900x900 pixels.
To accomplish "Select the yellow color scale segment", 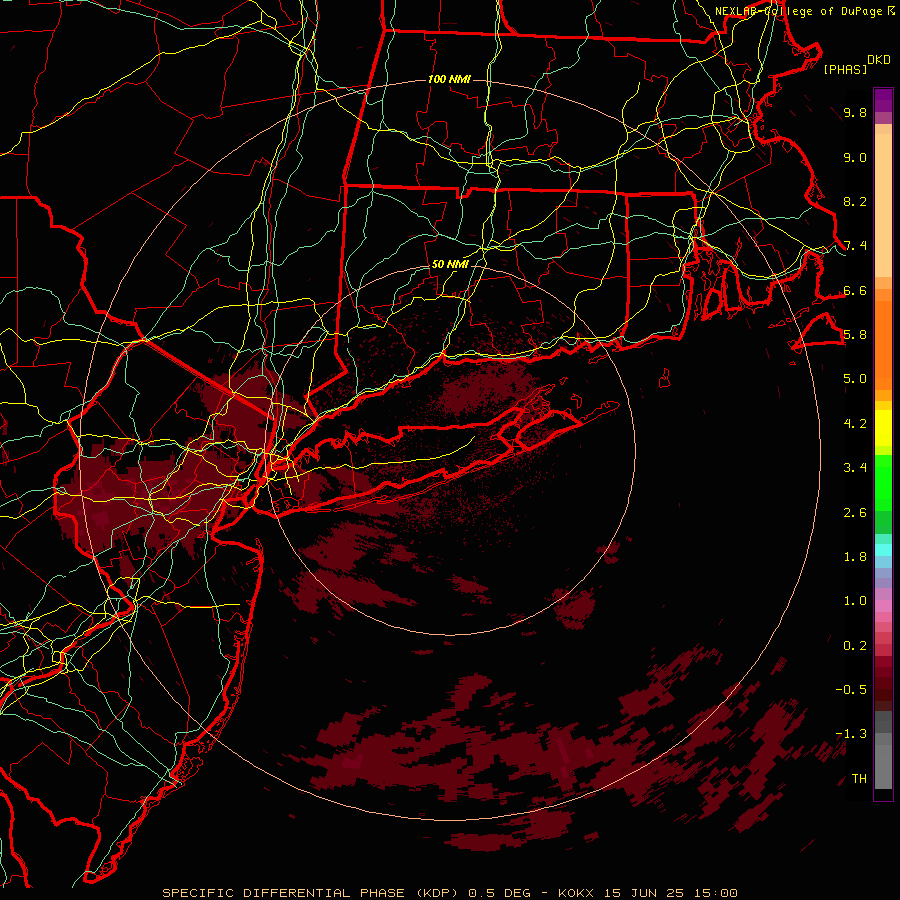I will [x=883, y=428].
